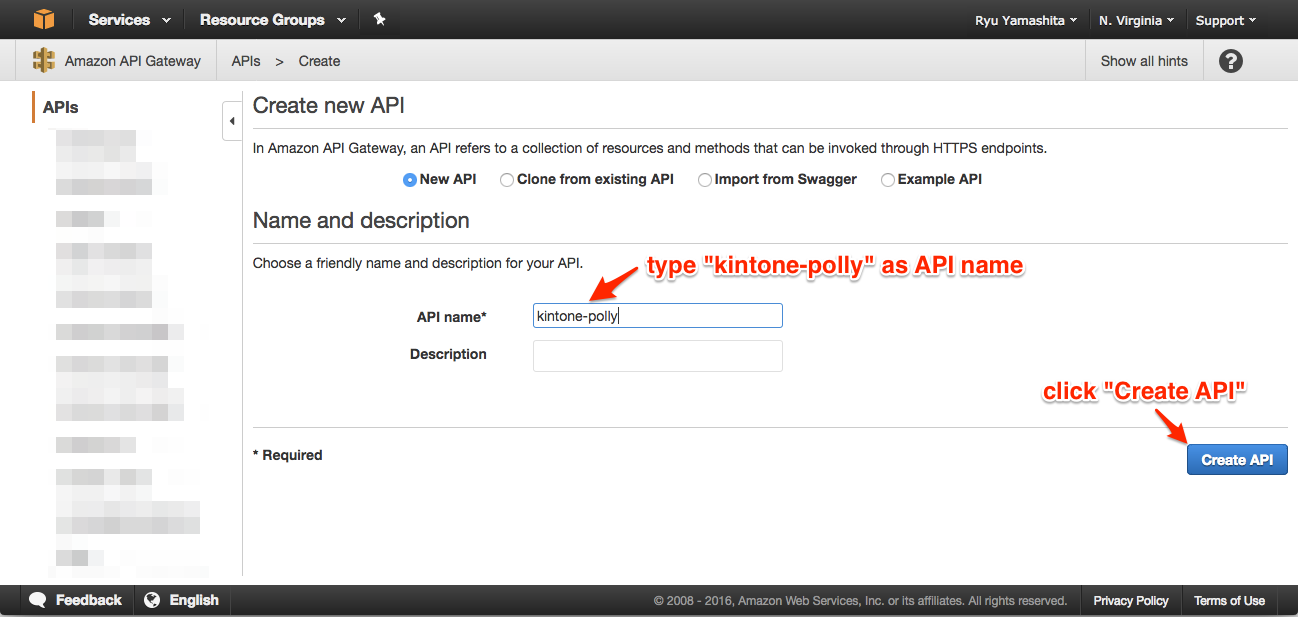Click the Feedback speech bubble icon
The image size is (1298, 617).
[x=38, y=600]
